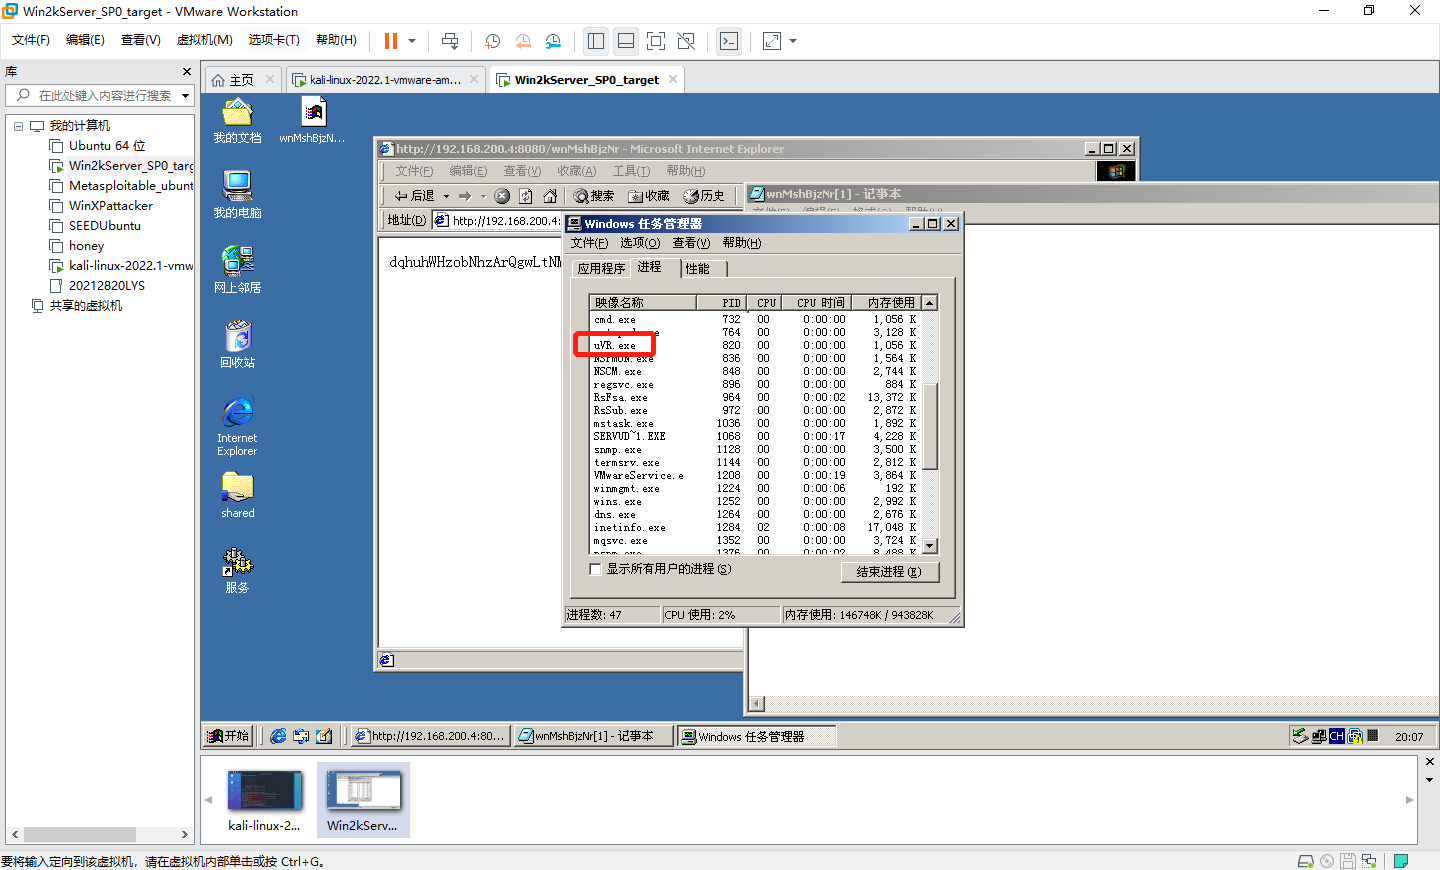Click the shared folder desktop icon

237,495
